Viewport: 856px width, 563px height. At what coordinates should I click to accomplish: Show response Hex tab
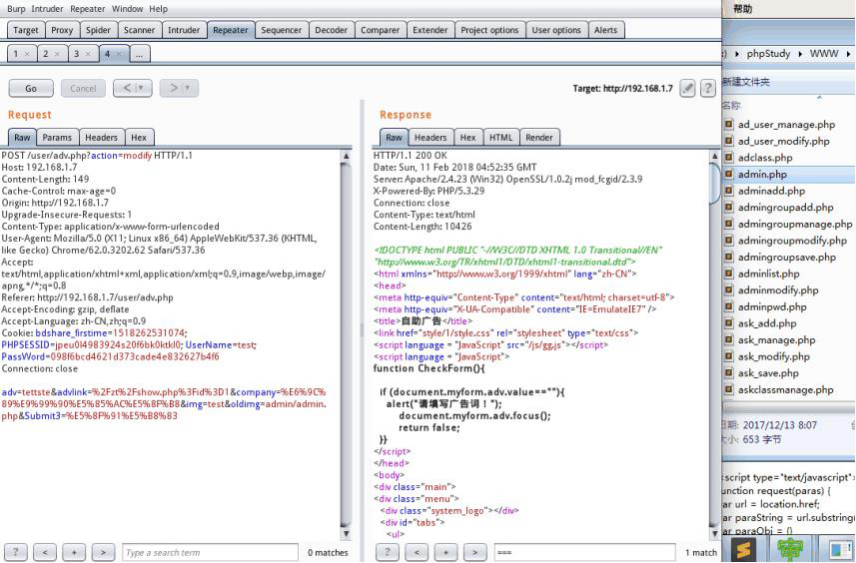(468, 137)
